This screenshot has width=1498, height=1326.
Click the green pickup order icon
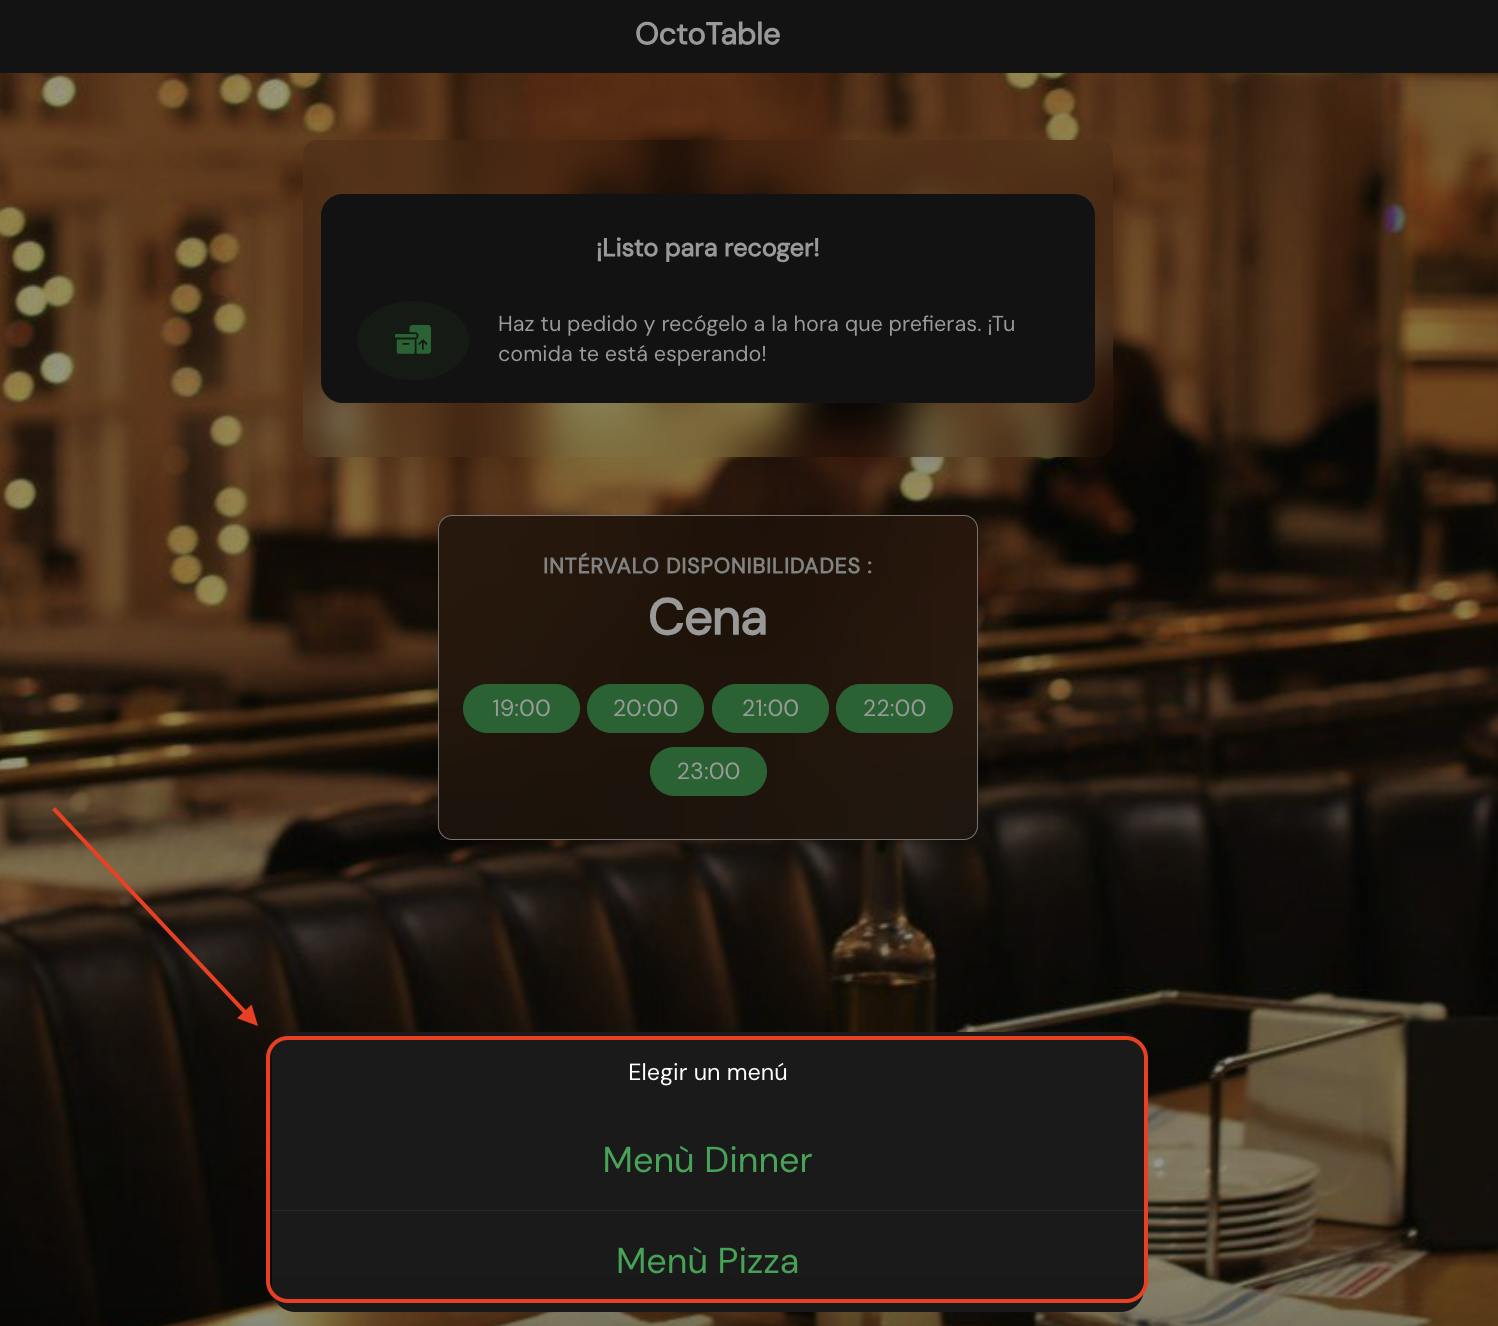(x=413, y=340)
